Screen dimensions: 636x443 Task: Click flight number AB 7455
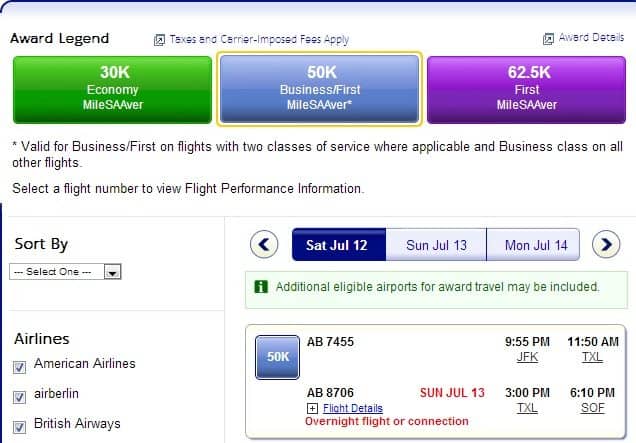(x=330, y=342)
